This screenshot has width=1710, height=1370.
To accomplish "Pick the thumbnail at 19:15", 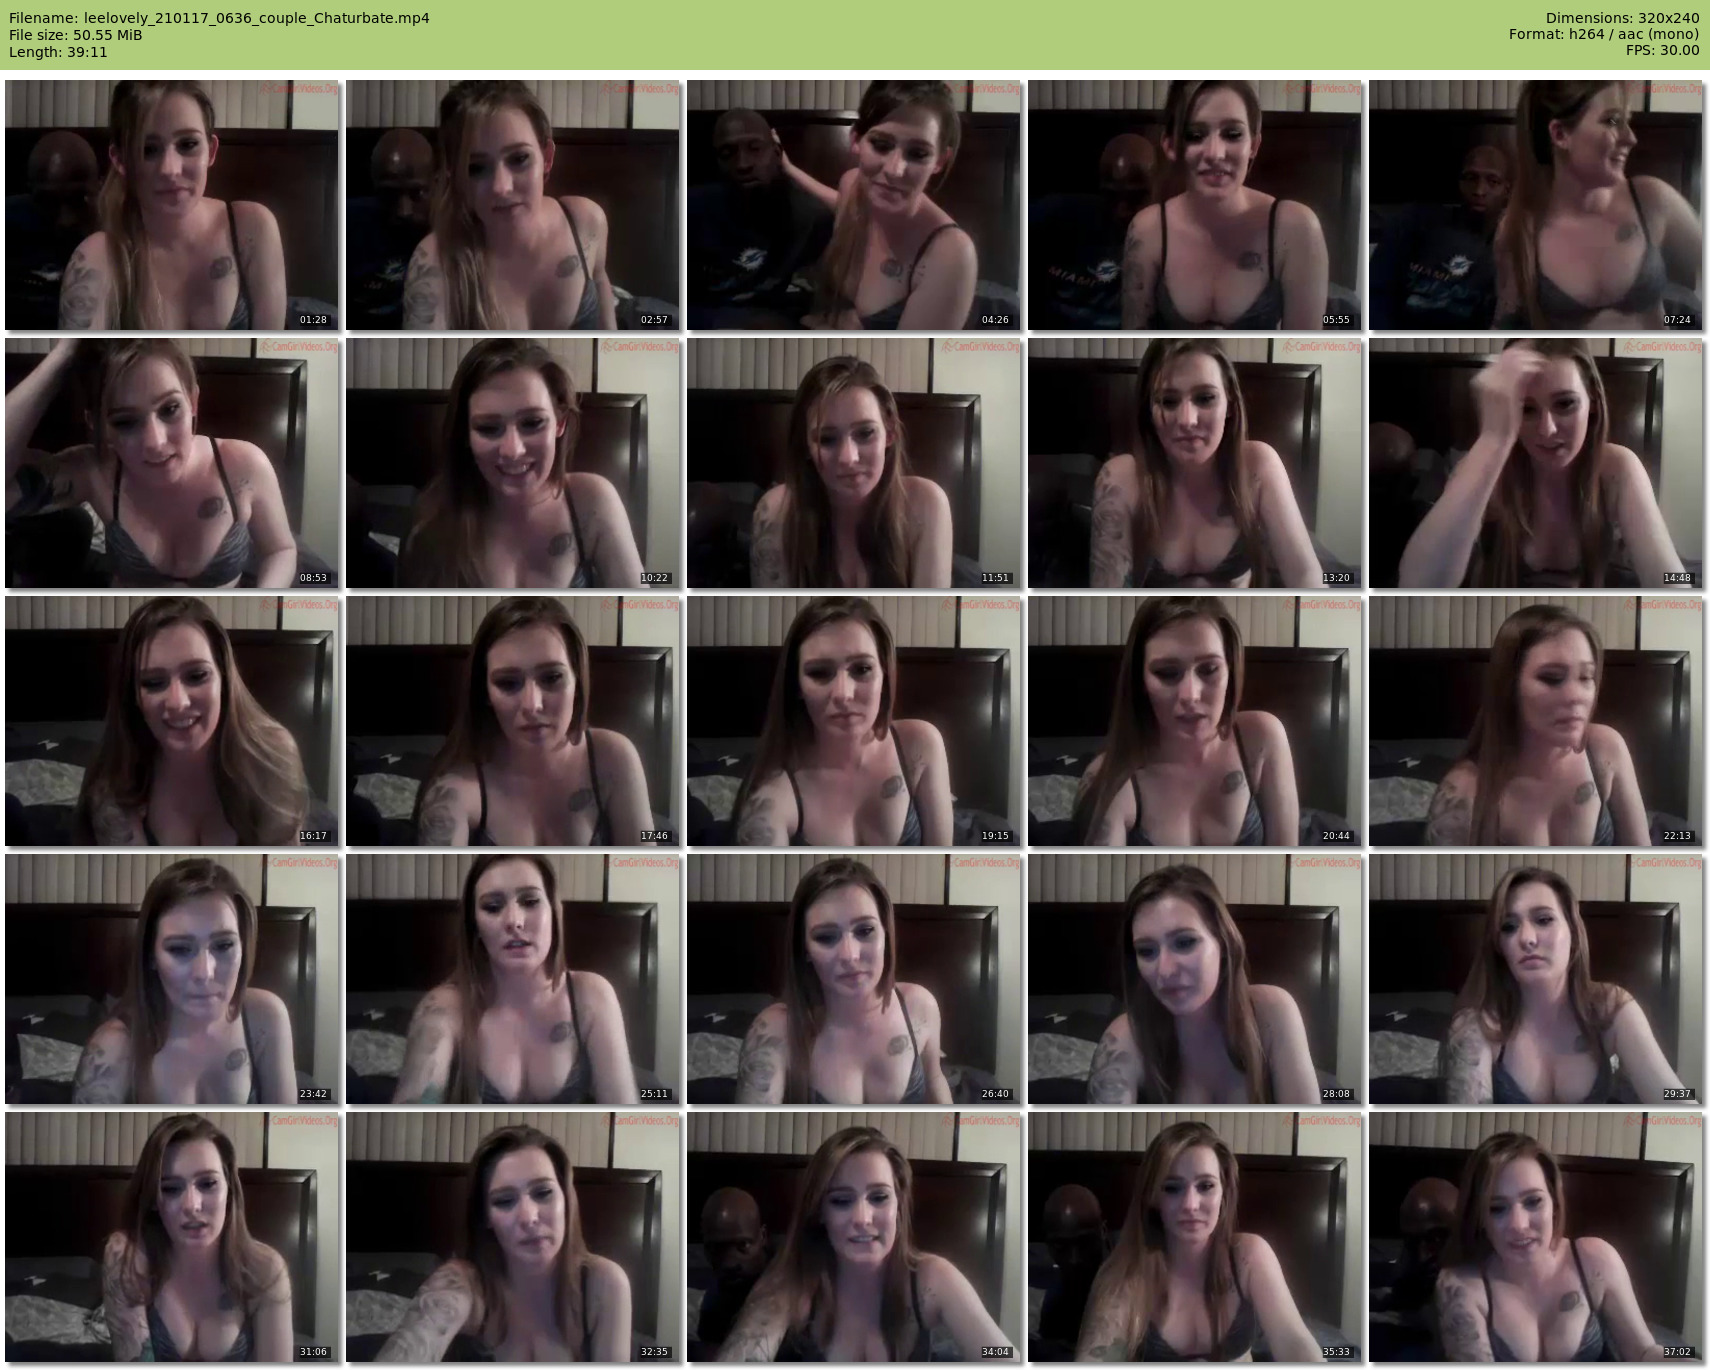I will [x=854, y=721].
